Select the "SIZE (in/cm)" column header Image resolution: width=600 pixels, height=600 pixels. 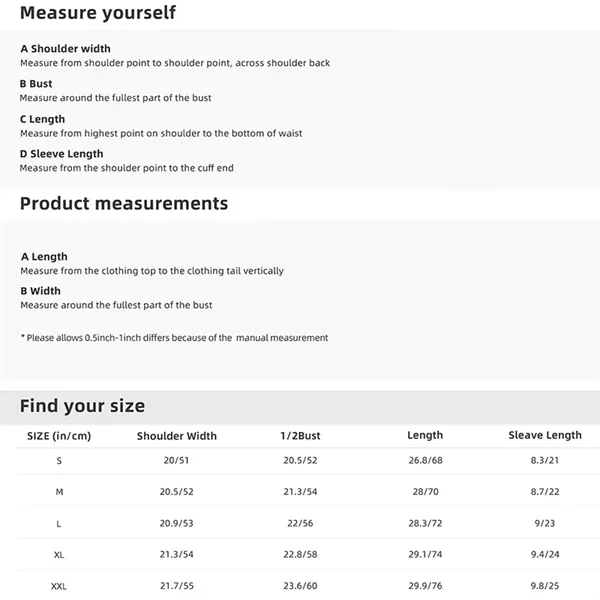tap(59, 436)
